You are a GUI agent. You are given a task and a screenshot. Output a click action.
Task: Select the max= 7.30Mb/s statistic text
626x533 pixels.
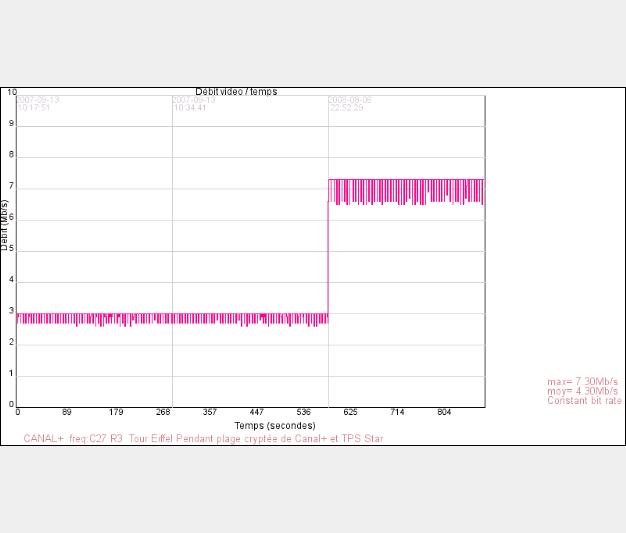point(582,382)
